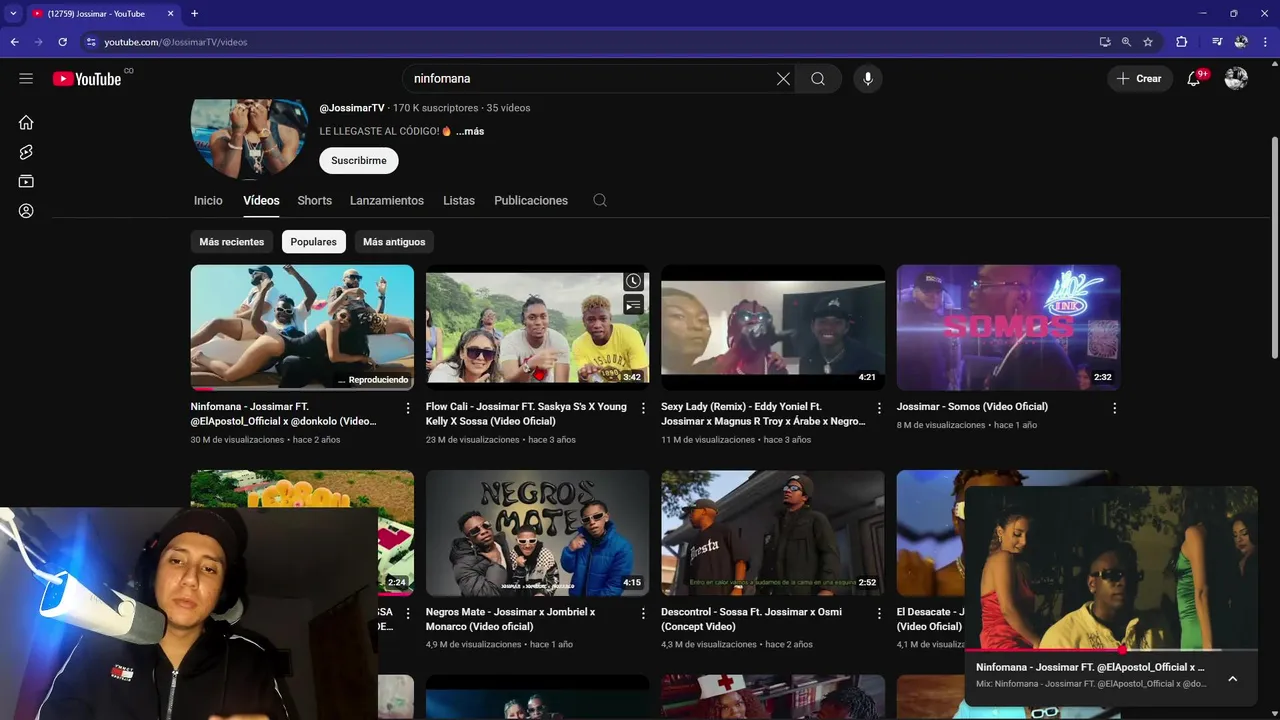The image size is (1280, 720).
Task: Open browser zoom magnifier icon in address bar
Action: tap(1126, 42)
